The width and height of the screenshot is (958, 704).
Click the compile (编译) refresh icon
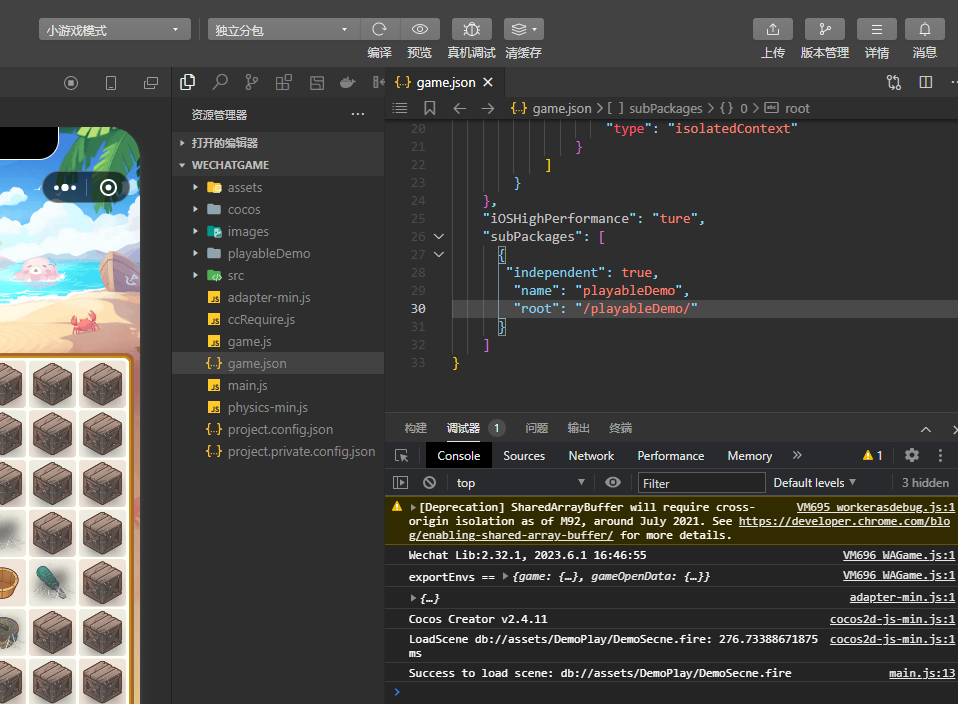pyautogui.click(x=379, y=30)
